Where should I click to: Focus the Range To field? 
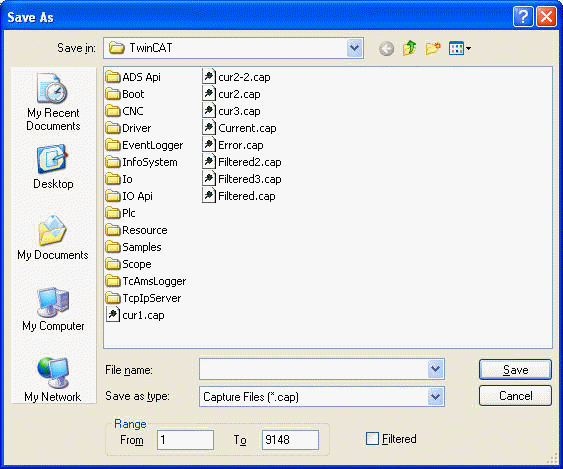(x=290, y=440)
